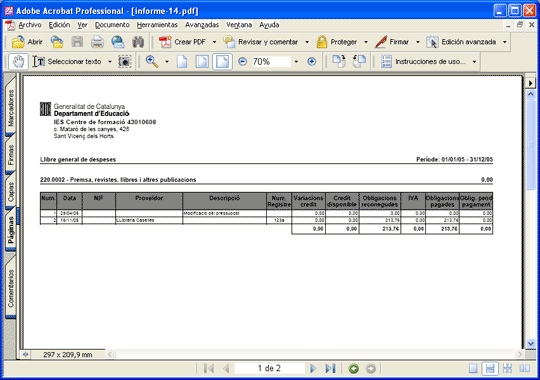Go to first page button
540x380 pixels.
click(x=209, y=369)
